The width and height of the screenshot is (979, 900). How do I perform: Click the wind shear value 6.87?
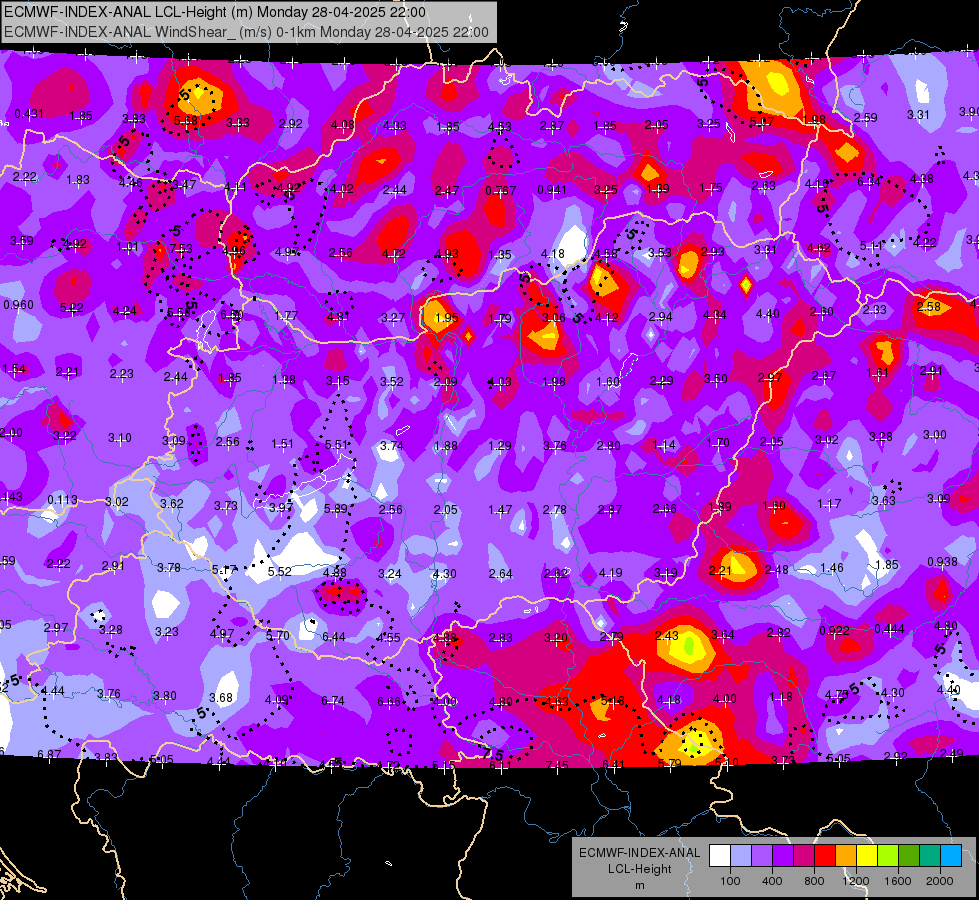49,754
